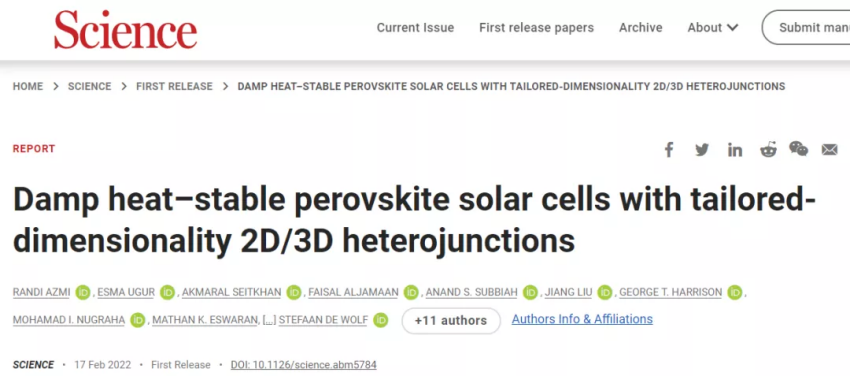Image resolution: width=851 pixels, height=376 pixels.
Task: Expand the About dropdown menu
Action: 713,28
